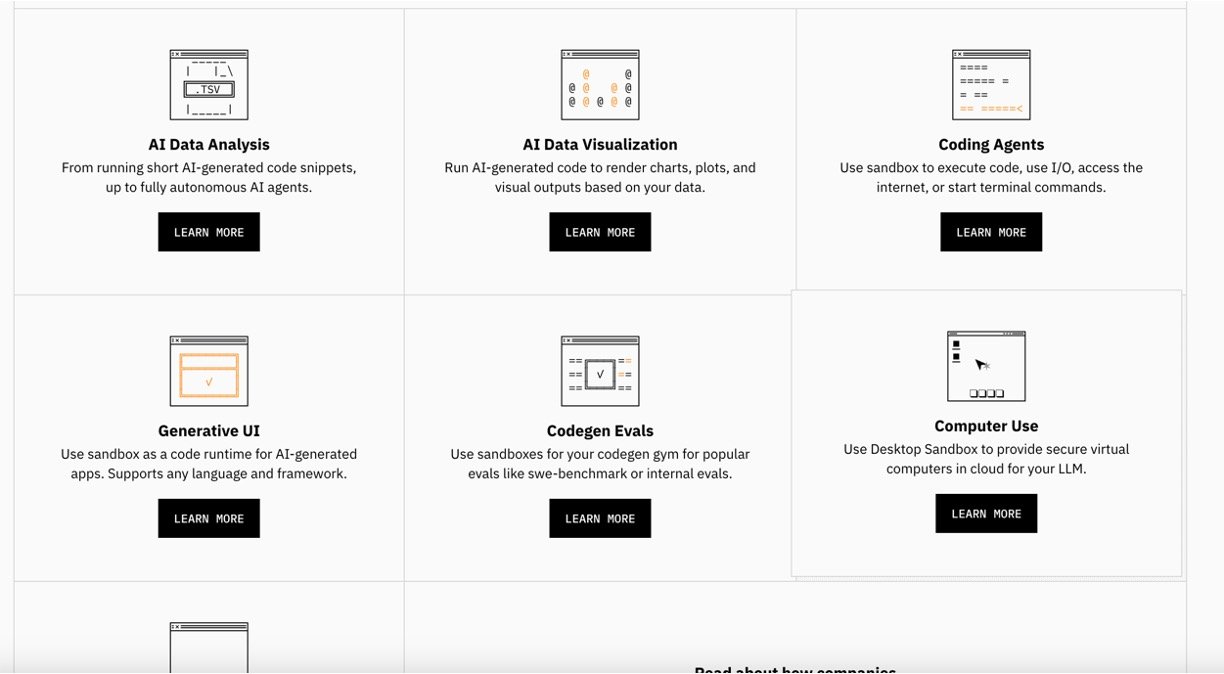Click the Computer Use description text

(986, 459)
